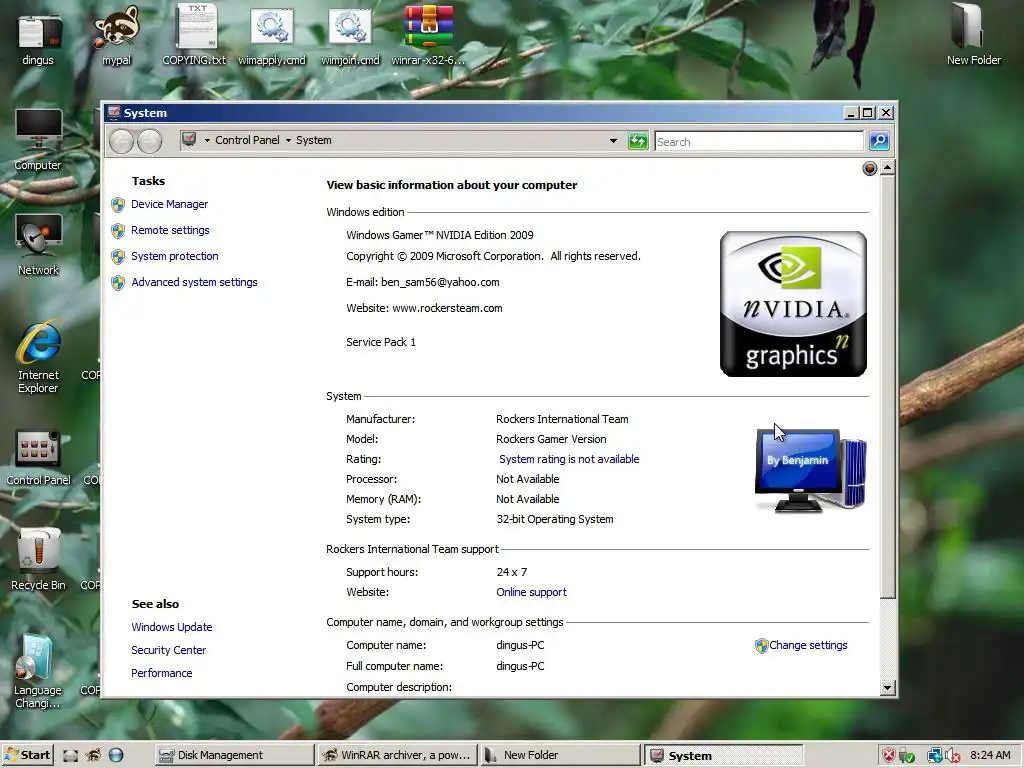
Task: Open the address bar history dropdown
Action: click(x=613, y=140)
